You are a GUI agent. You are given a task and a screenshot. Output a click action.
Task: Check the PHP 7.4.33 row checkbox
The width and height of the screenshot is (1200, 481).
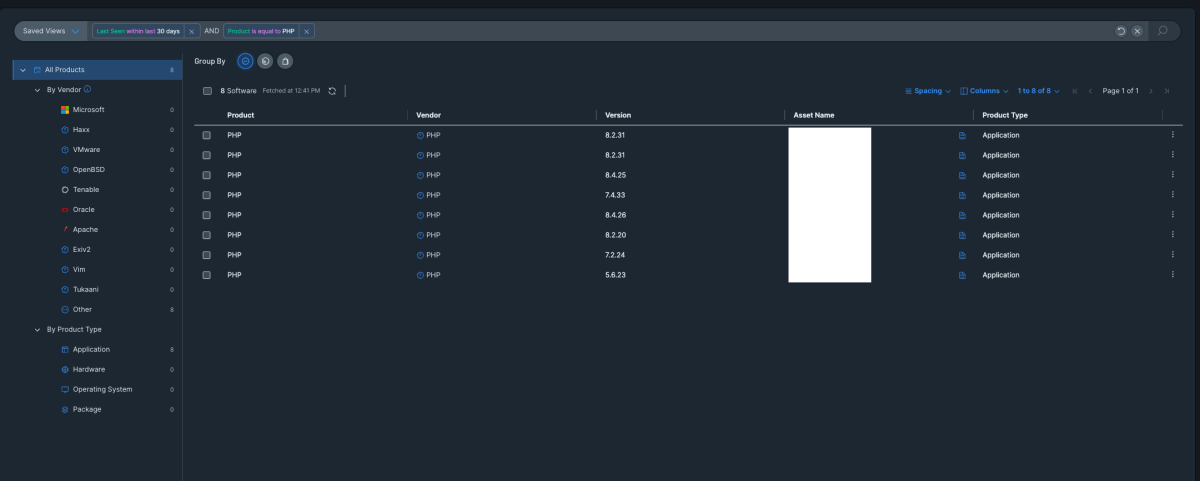click(207, 195)
